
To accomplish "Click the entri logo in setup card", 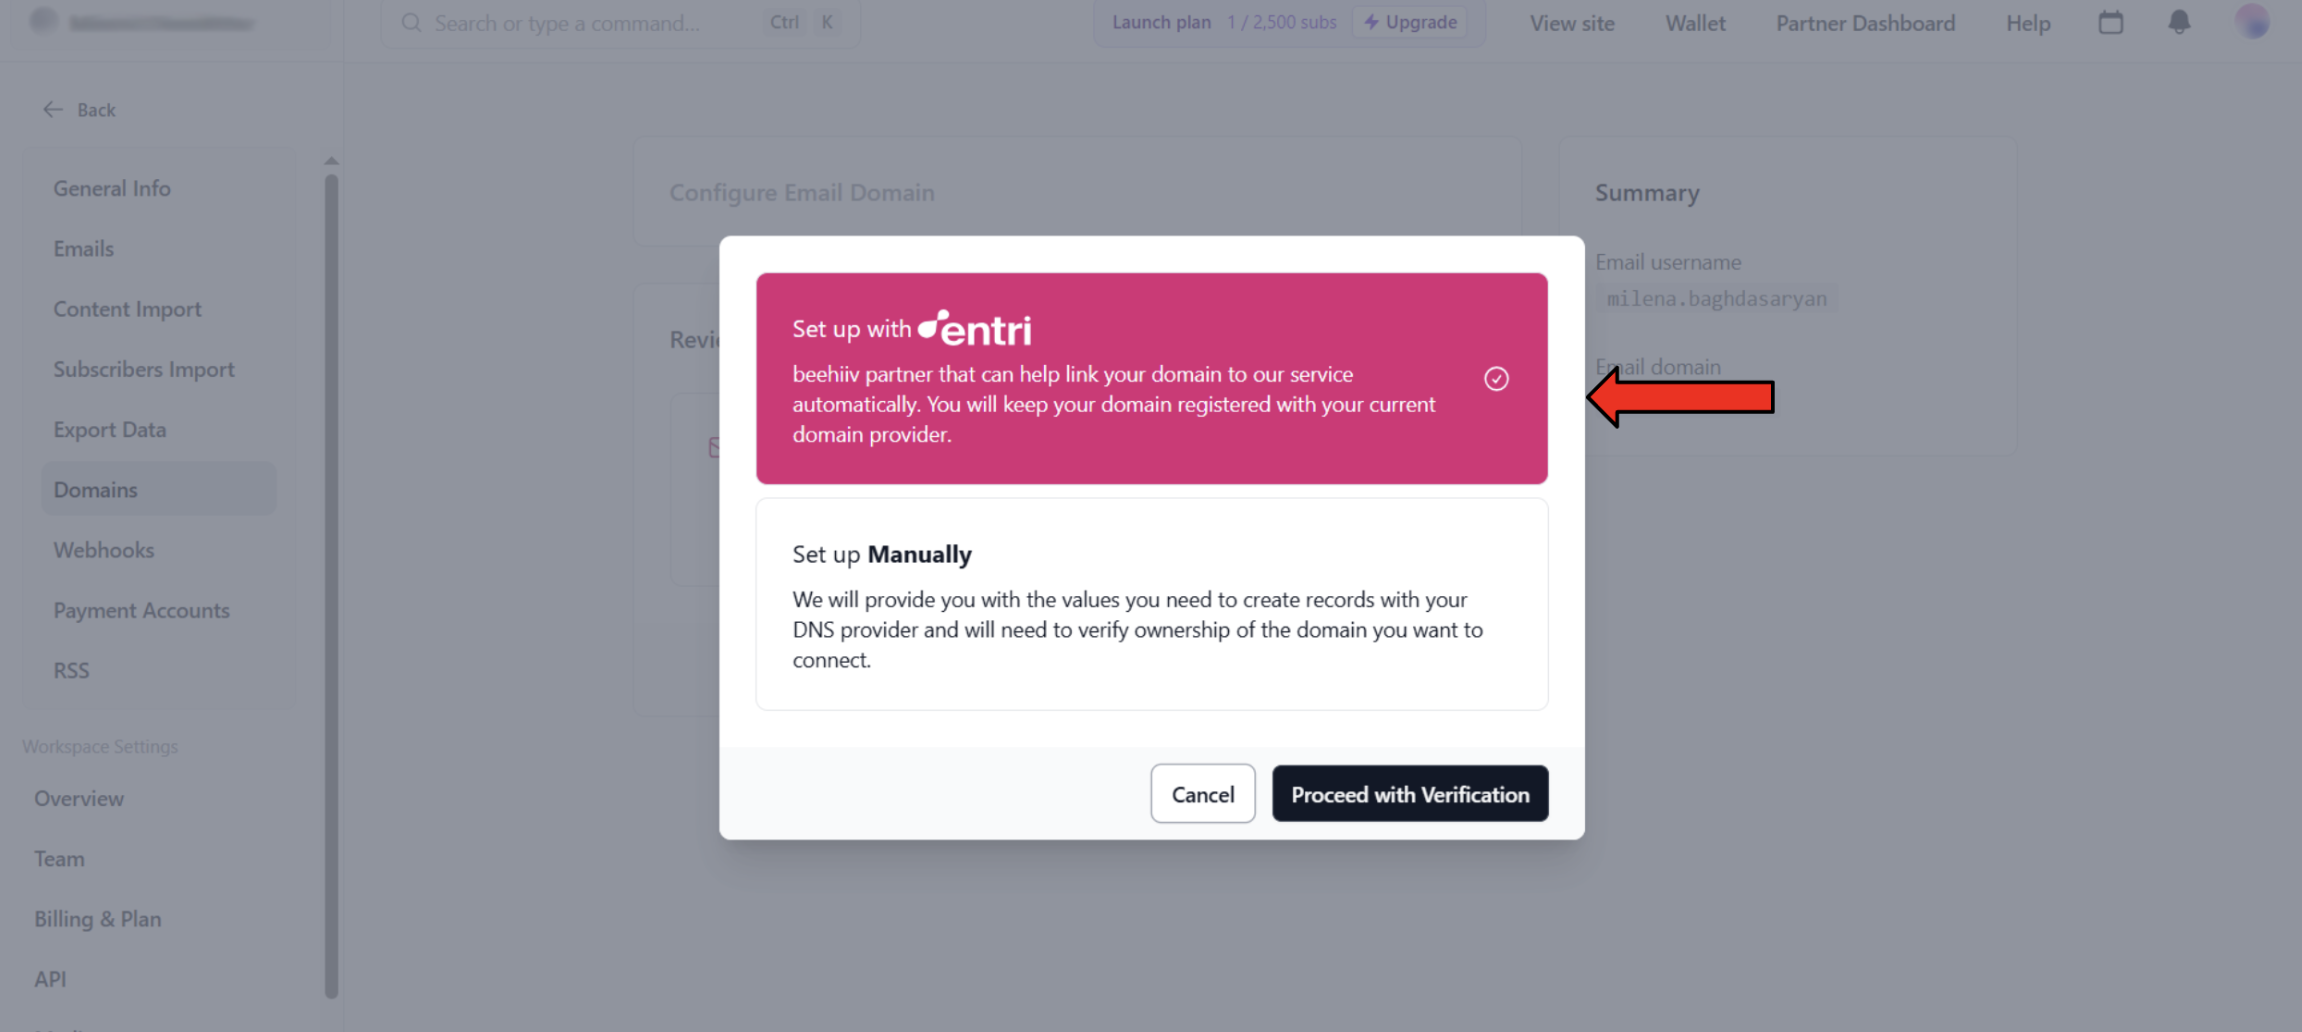I will click(975, 328).
